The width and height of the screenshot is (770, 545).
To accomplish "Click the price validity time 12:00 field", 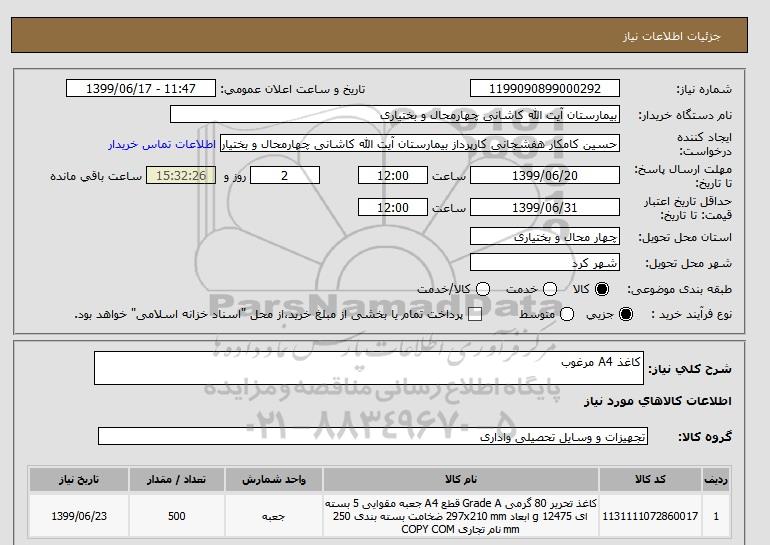I will coord(393,207).
